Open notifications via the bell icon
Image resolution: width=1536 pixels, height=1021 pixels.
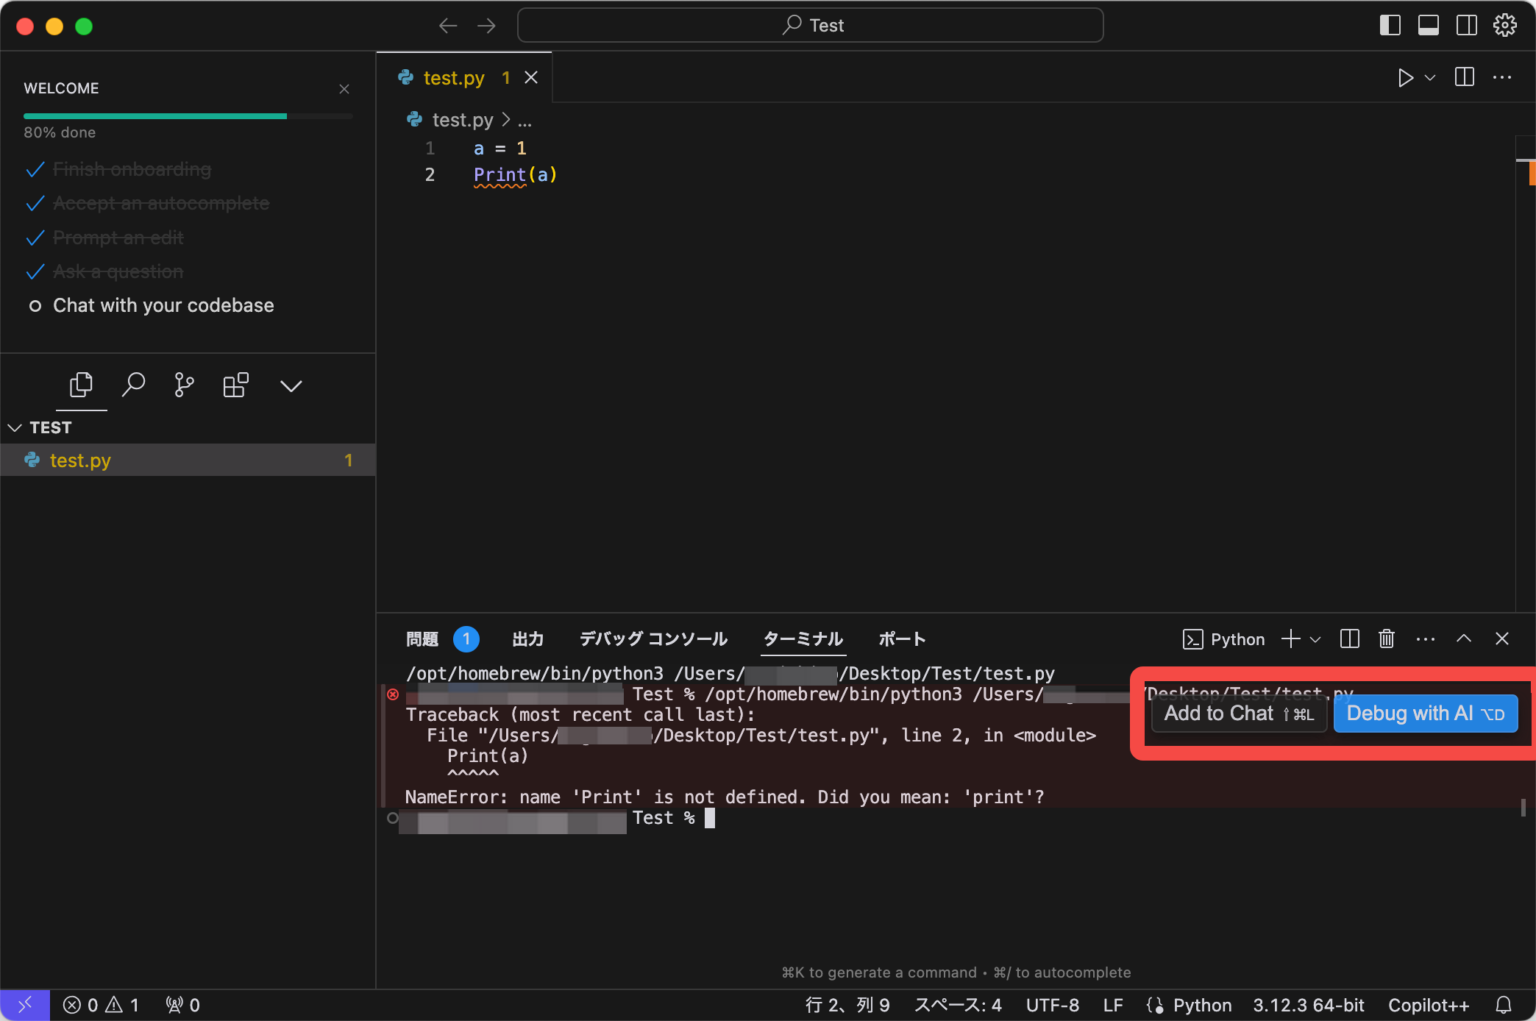coord(1504,1005)
